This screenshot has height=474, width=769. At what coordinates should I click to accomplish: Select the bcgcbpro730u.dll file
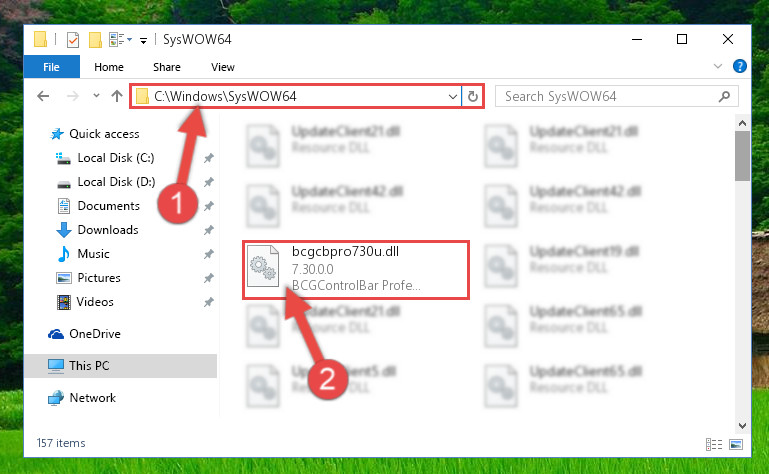click(x=356, y=269)
